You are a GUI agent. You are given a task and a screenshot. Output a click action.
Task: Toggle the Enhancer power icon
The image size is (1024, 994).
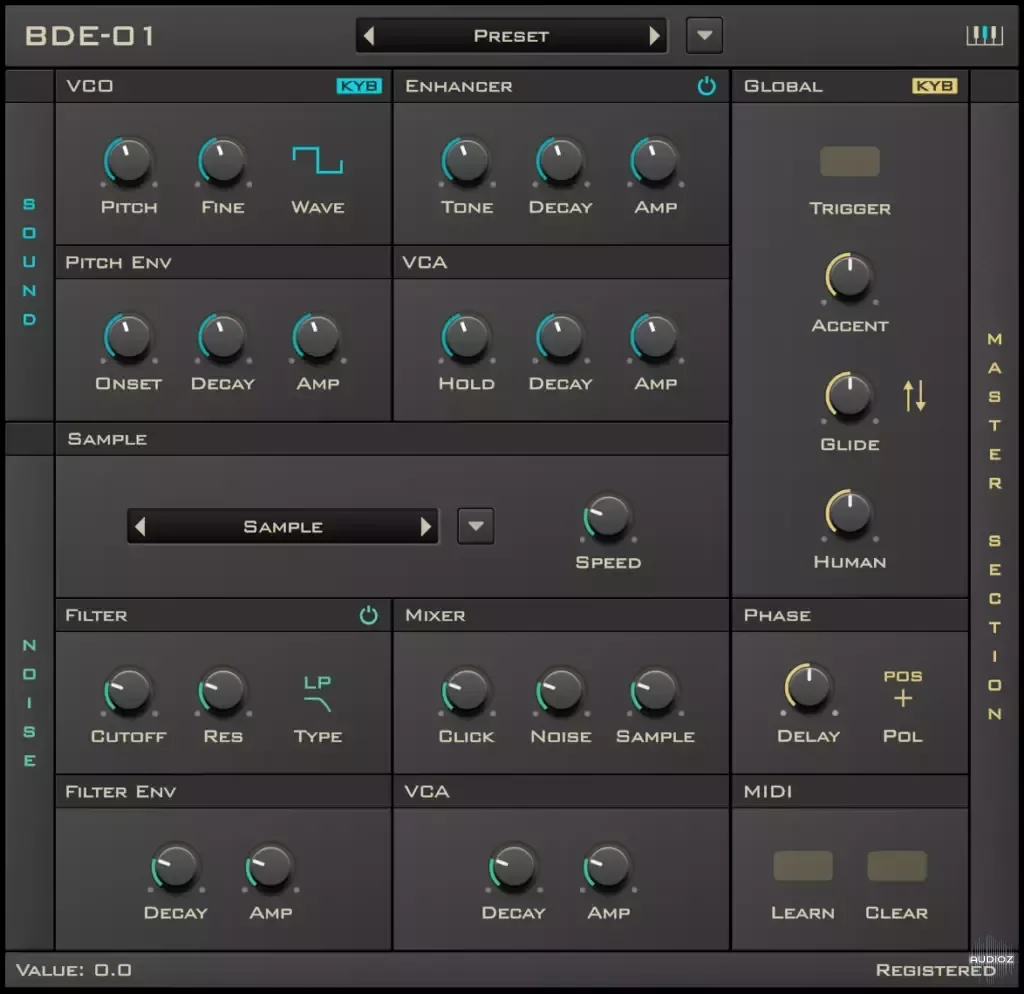706,86
